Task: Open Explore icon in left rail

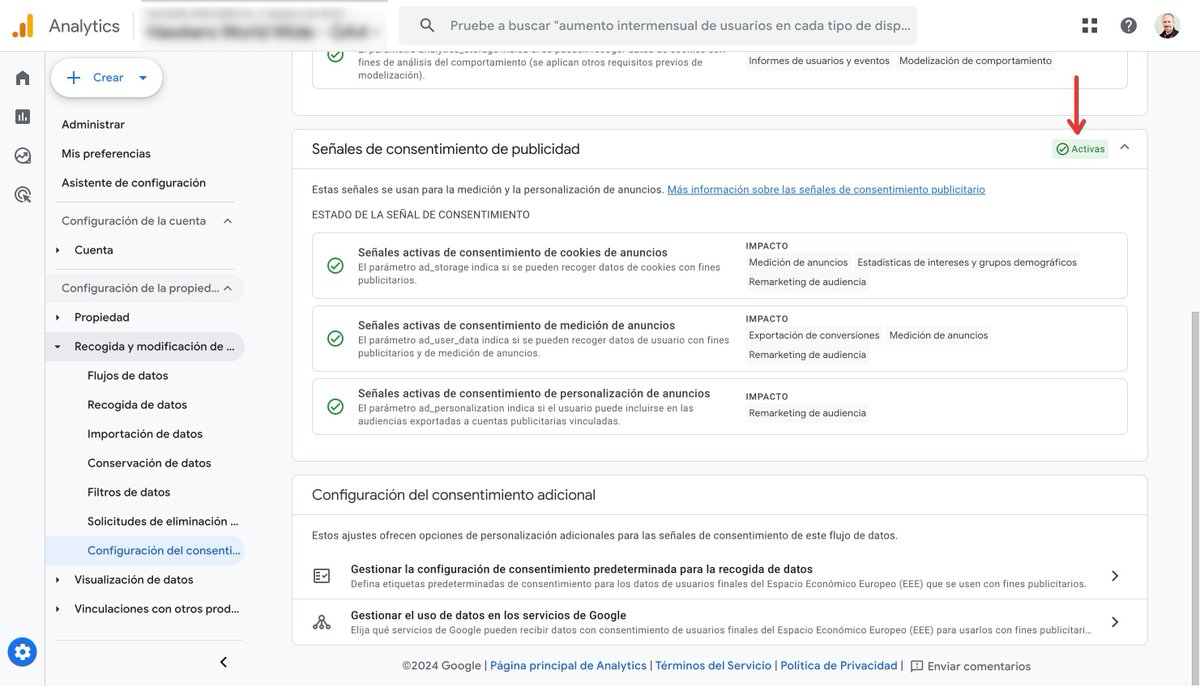Action: [x=22, y=155]
